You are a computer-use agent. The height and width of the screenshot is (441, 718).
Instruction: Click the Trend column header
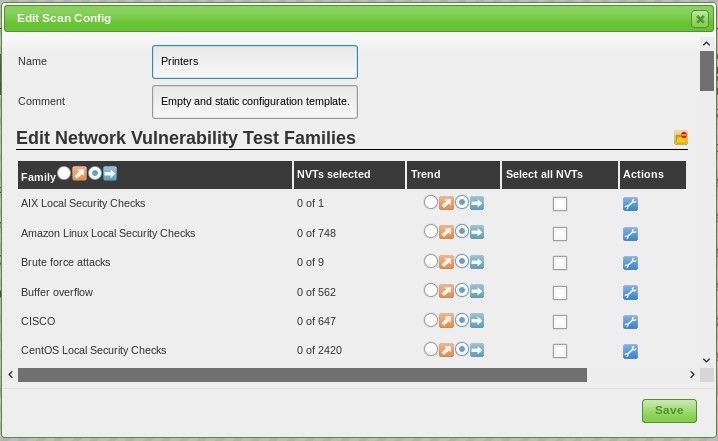click(453, 174)
